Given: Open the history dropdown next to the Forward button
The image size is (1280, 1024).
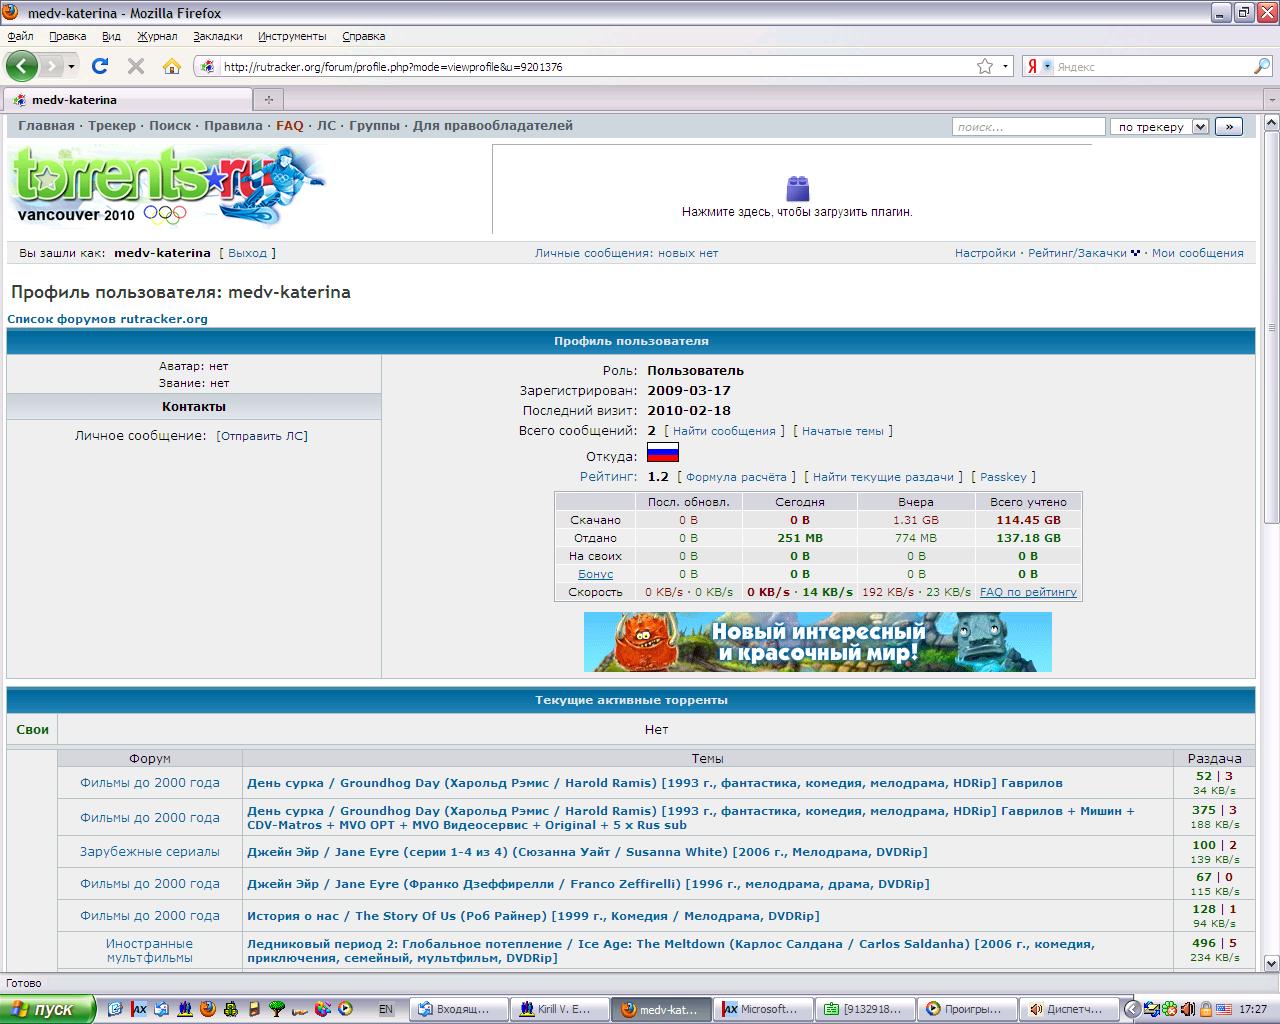Looking at the screenshot, I should pyautogui.click(x=71, y=67).
